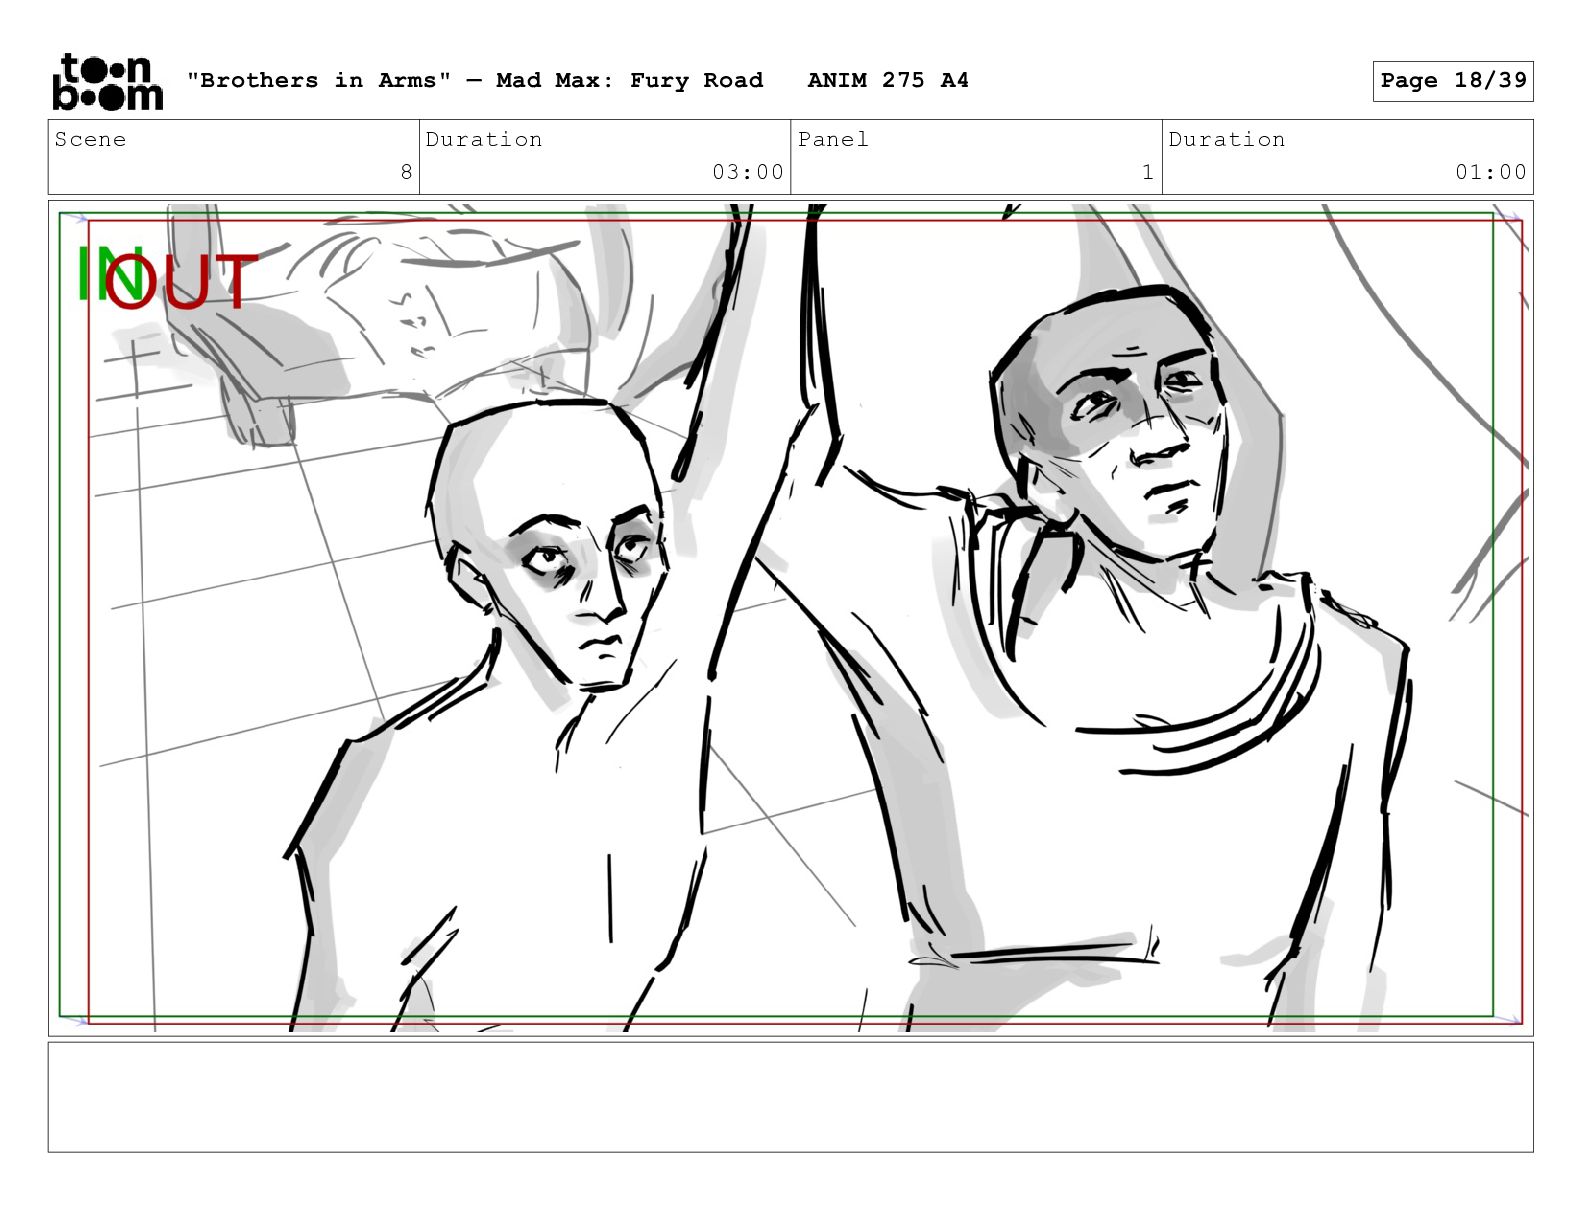Click the storyboard panel drawing
1584x1224 pixels.
(x=790, y=618)
